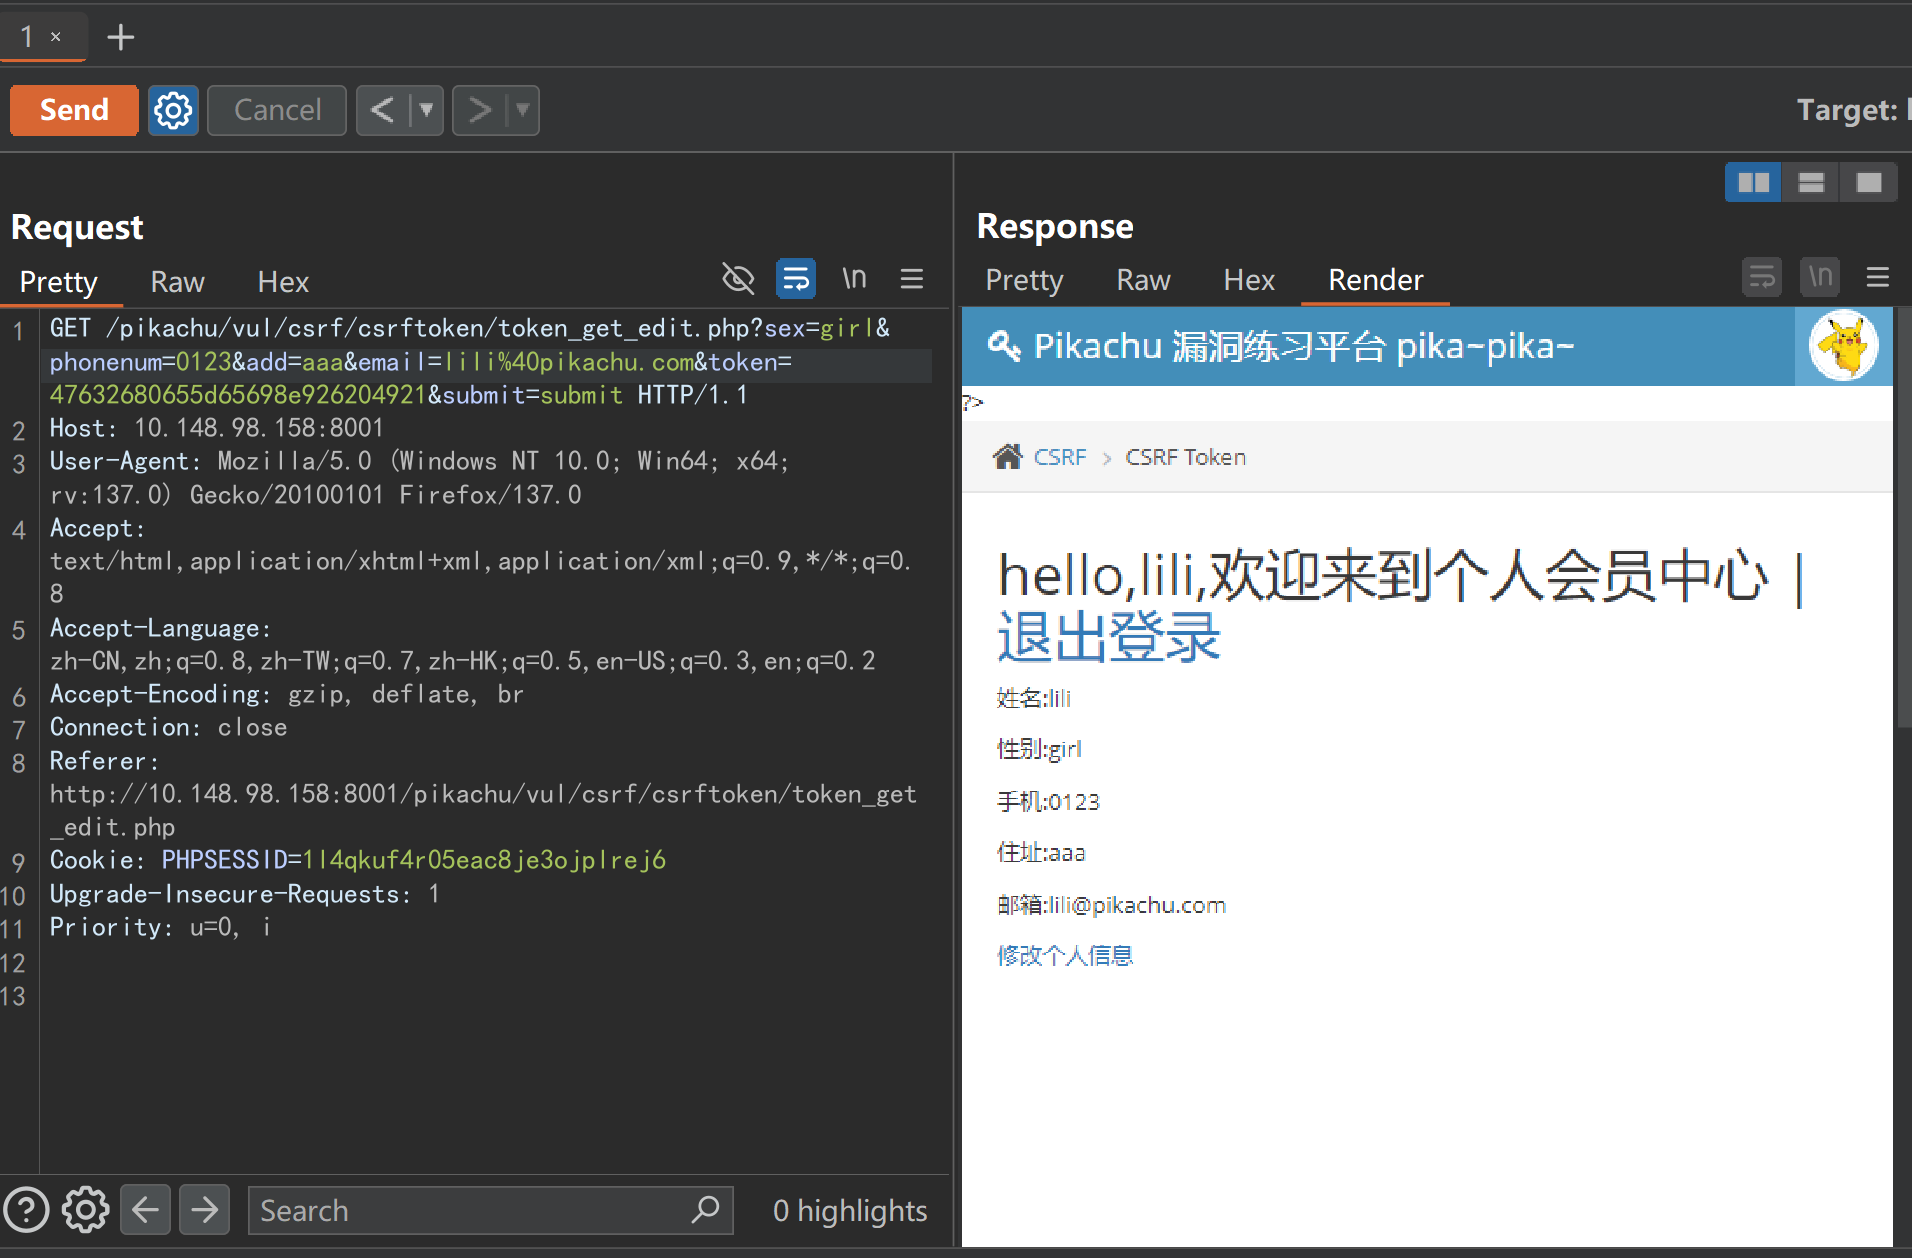Expand the back history dropdown arrow
This screenshot has height=1258, width=1912.
(427, 110)
